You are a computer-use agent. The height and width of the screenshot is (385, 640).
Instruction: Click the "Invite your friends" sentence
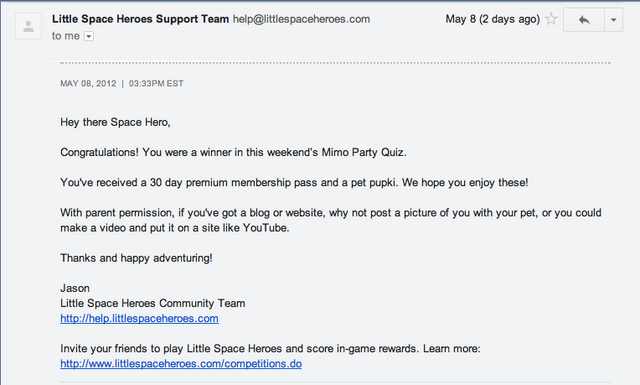[x=270, y=349]
